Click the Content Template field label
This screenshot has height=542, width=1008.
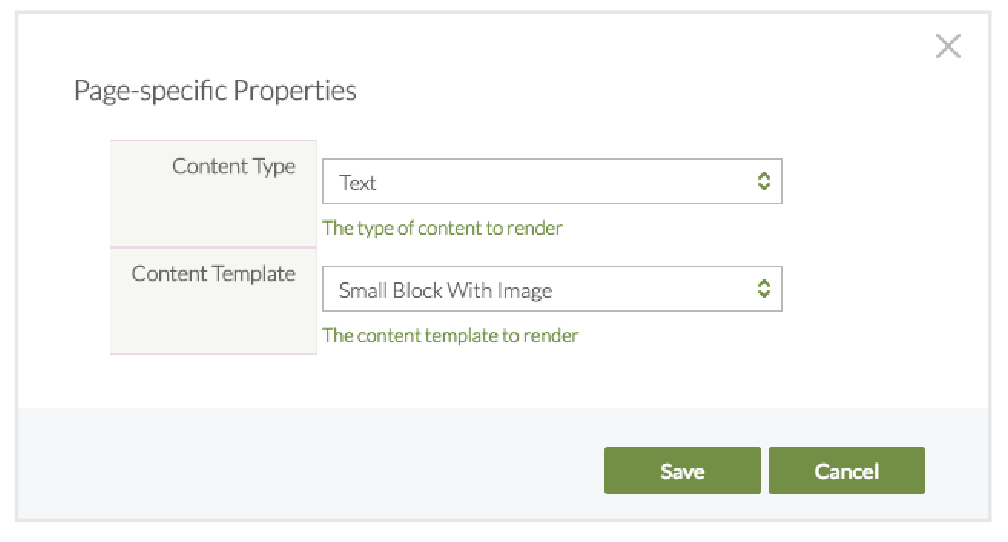[214, 274]
